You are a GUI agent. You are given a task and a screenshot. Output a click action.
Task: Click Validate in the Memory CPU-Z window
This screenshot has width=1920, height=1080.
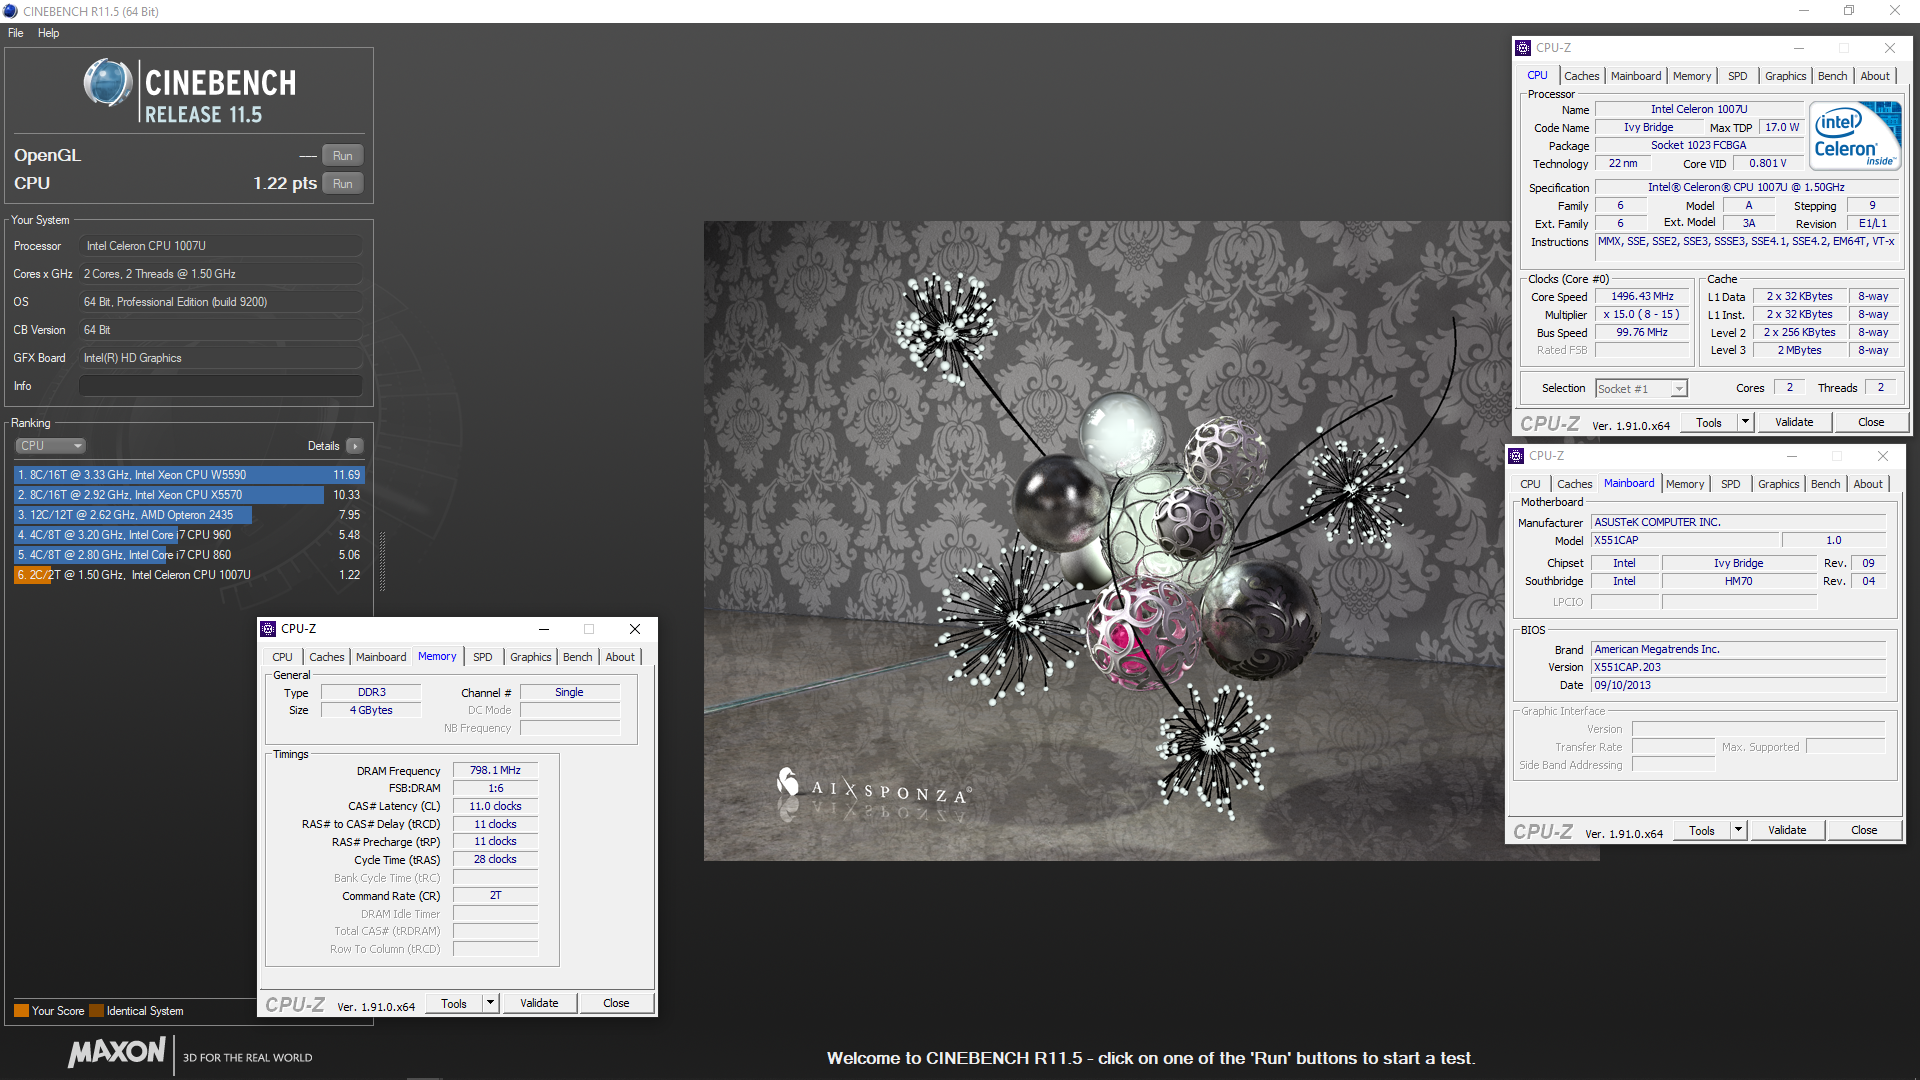click(539, 1003)
